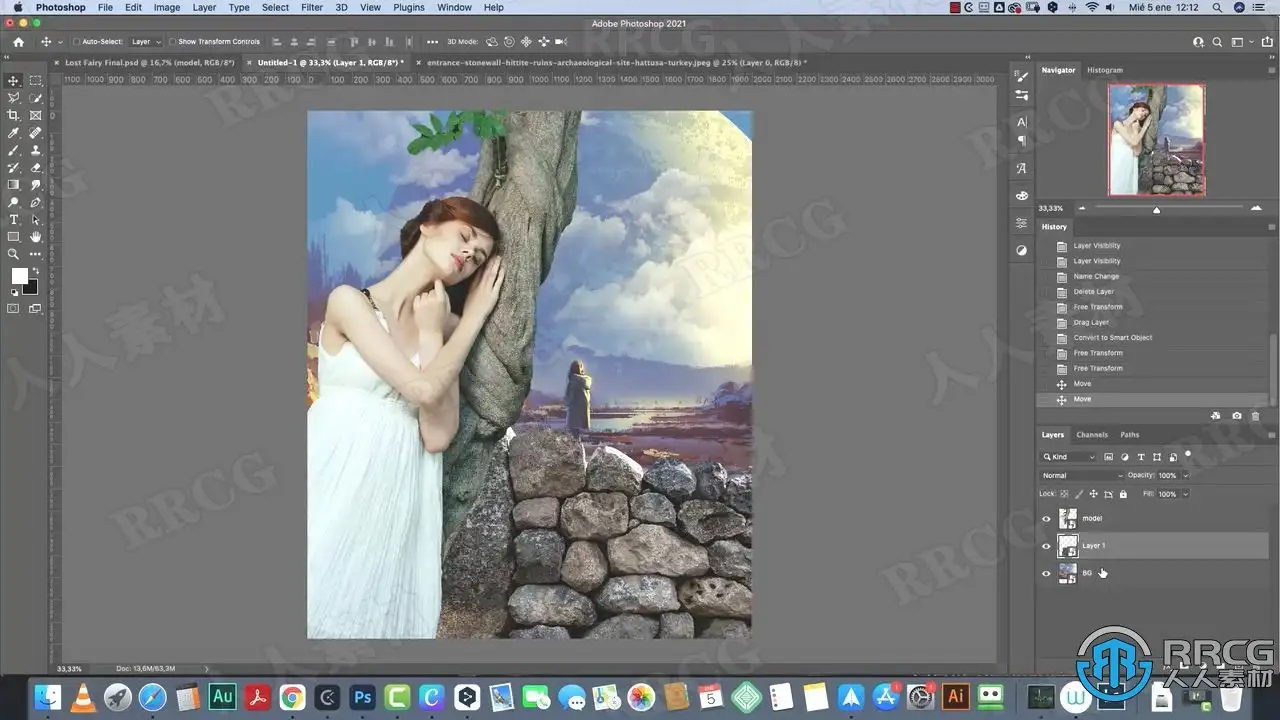Open the Normal blend mode dropdown

click(1080, 476)
